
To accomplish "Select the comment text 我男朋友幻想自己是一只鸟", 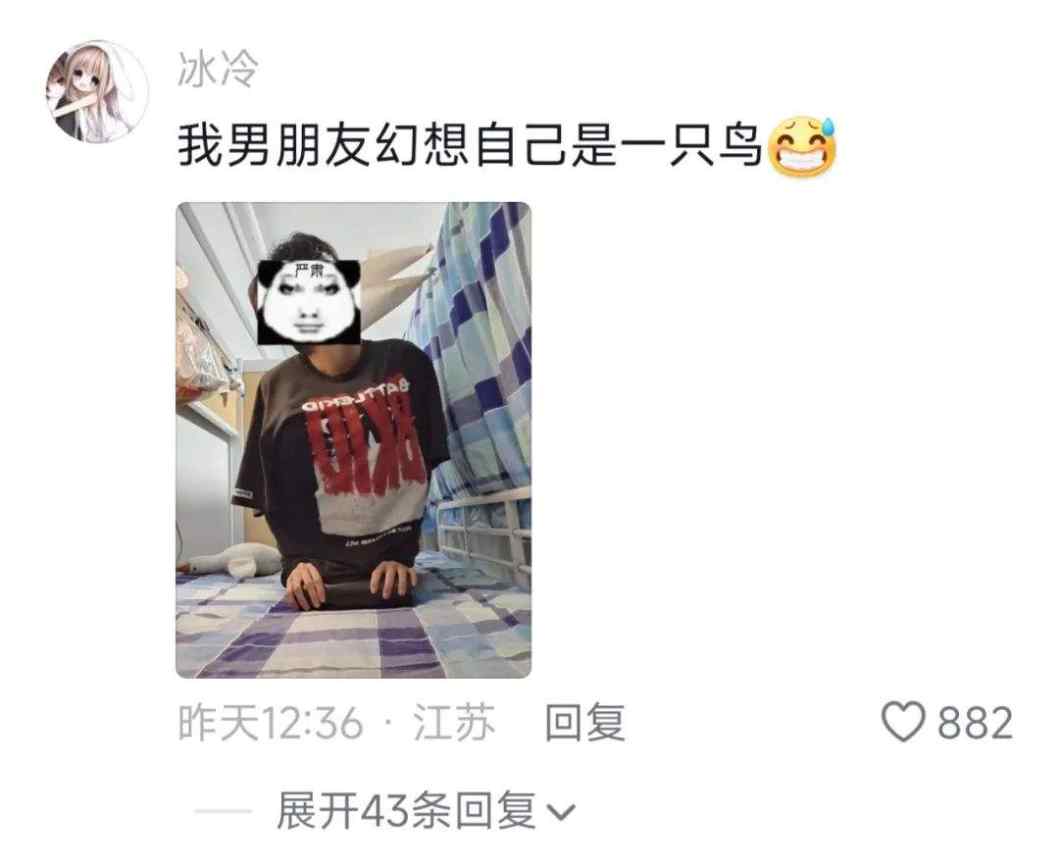I will pos(470,147).
